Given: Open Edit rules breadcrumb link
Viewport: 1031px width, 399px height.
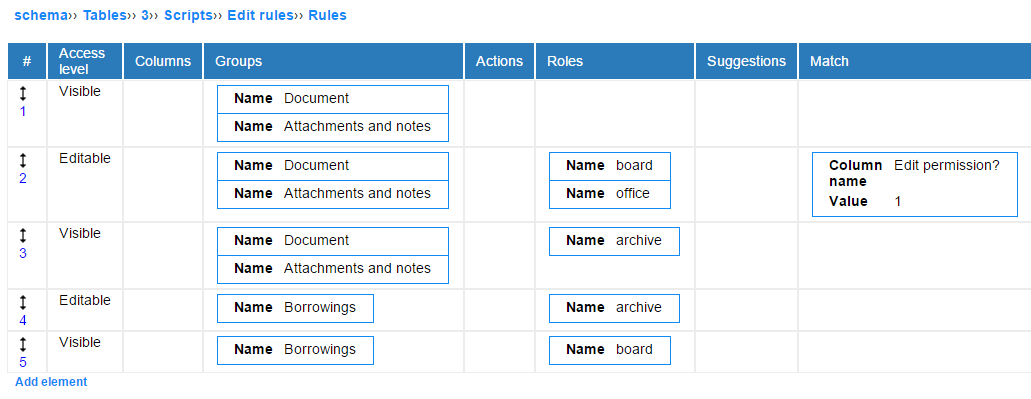Looking at the screenshot, I should pos(260,15).
